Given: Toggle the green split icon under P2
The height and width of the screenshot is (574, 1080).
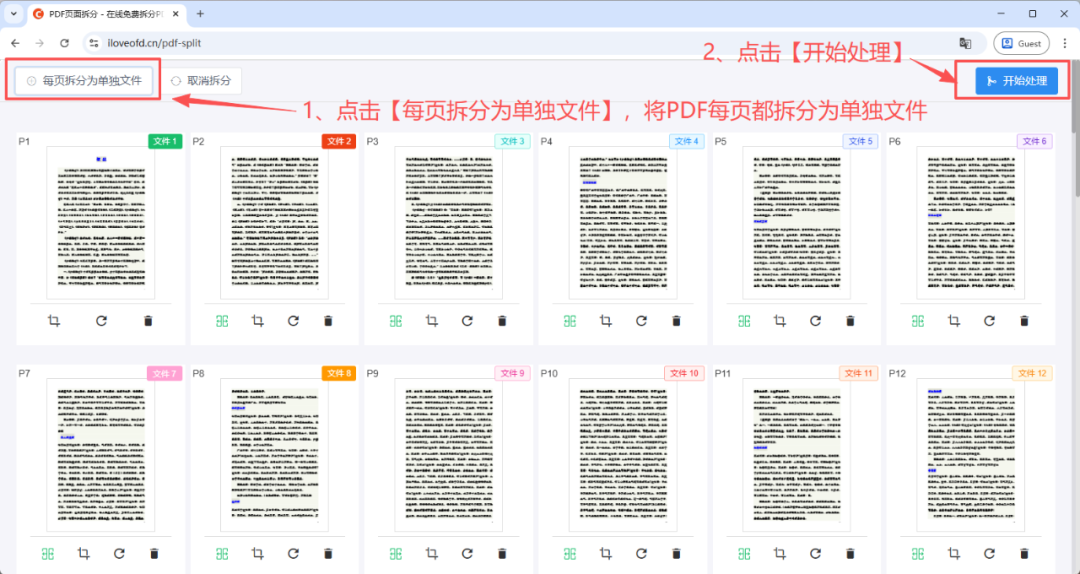Looking at the screenshot, I should [222, 320].
